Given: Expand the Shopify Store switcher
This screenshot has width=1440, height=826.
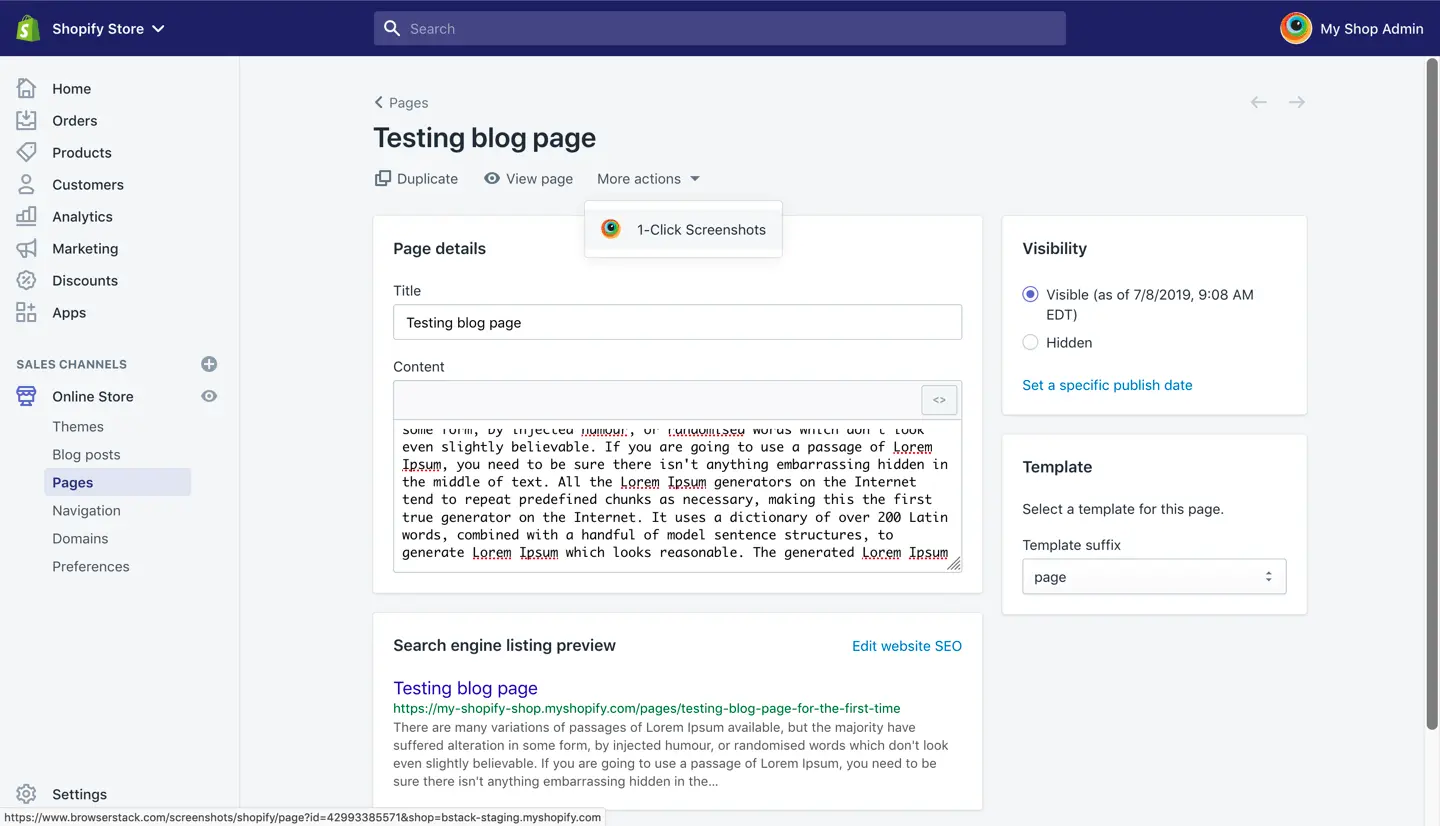Looking at the screenshot, I should (x=107, y=29).
